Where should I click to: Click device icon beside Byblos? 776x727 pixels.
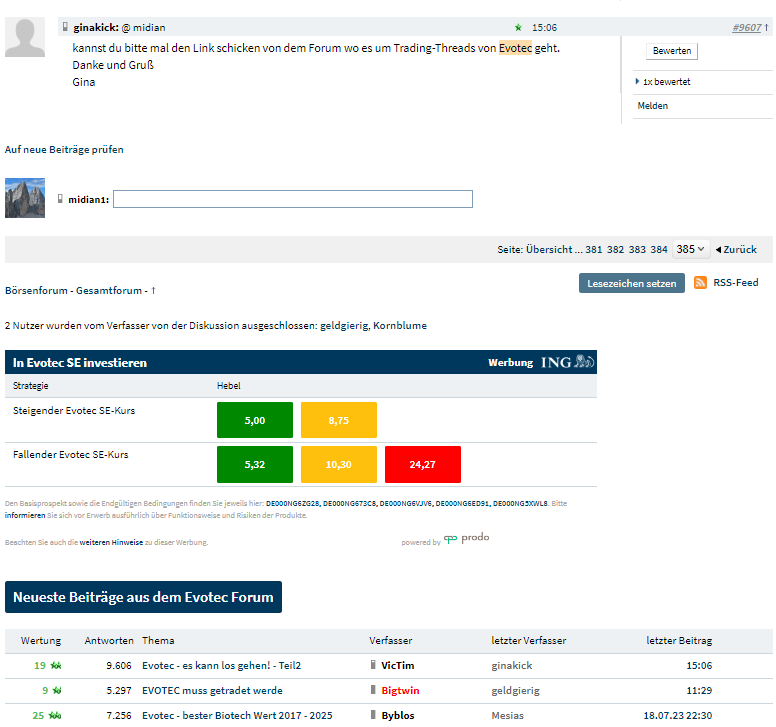[x=373, y=715]
